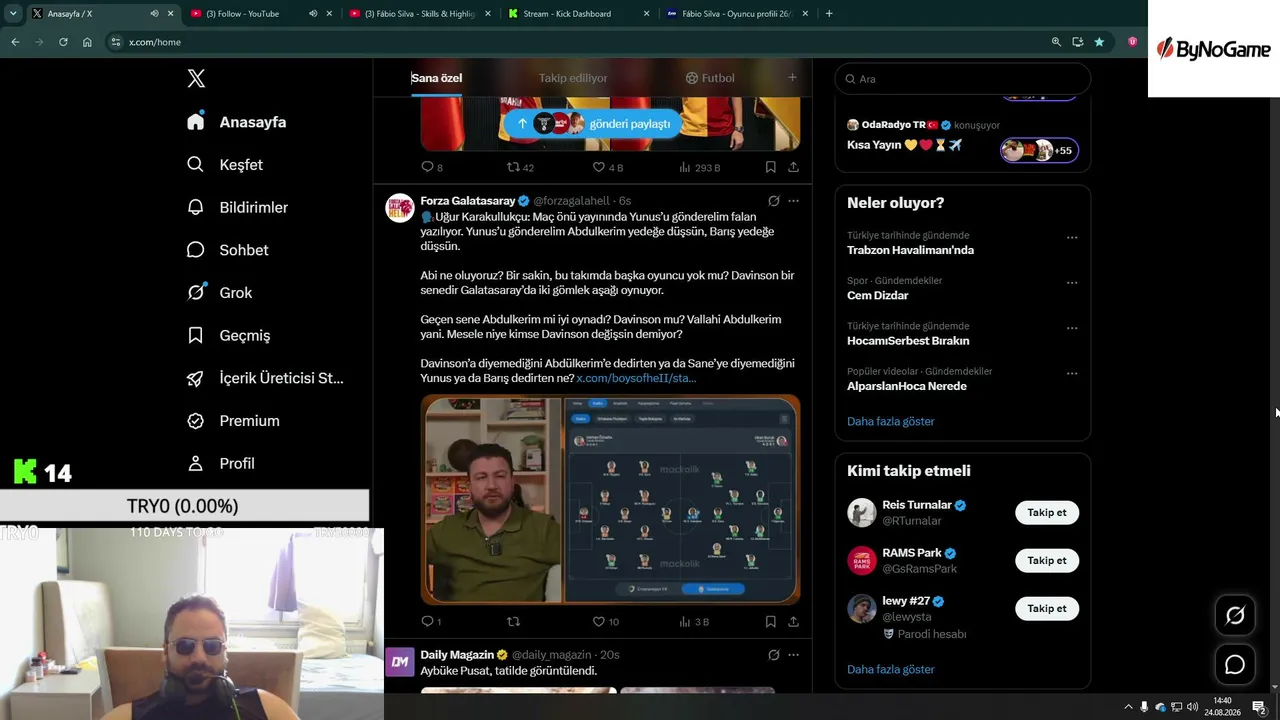Open the floating Grok button
Viewport: 1280px width, 720px height.
click(1235, 616)
